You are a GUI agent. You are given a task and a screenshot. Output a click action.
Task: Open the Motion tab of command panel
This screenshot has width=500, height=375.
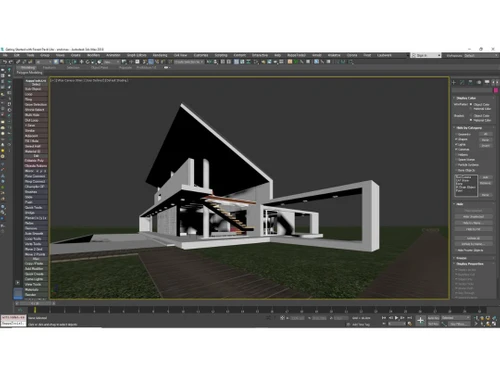click(479, 82)
